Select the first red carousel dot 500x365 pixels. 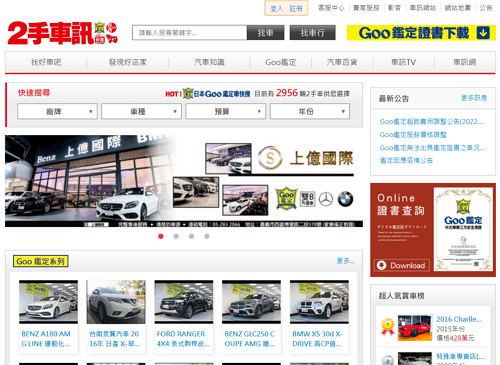161,236
